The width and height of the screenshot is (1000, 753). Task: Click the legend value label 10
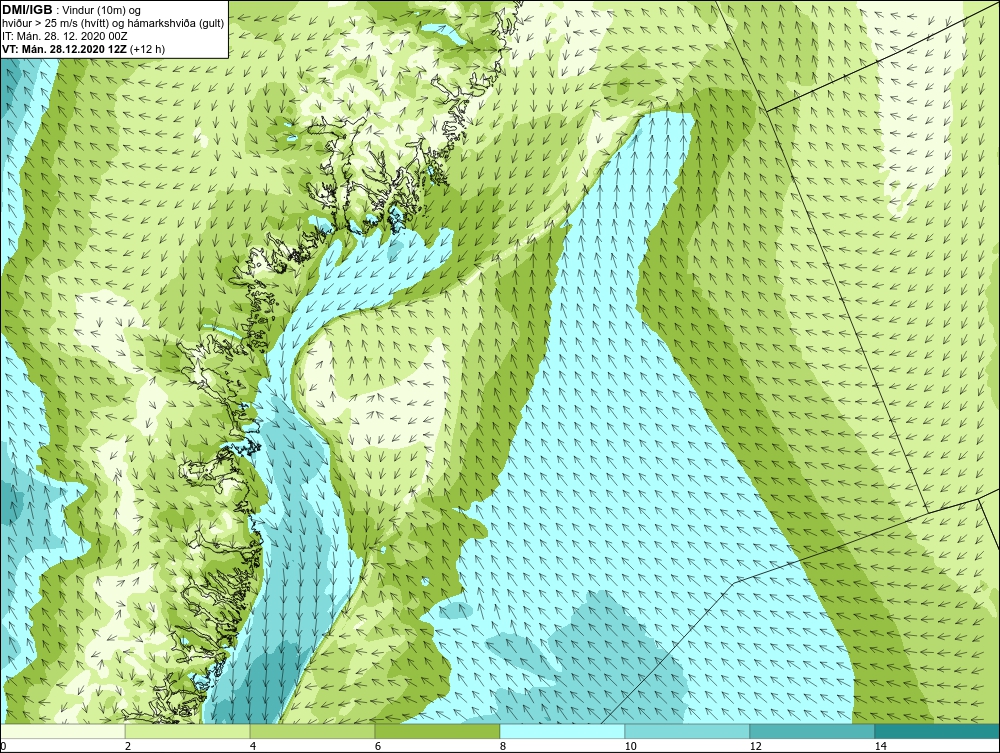(630, 746)
